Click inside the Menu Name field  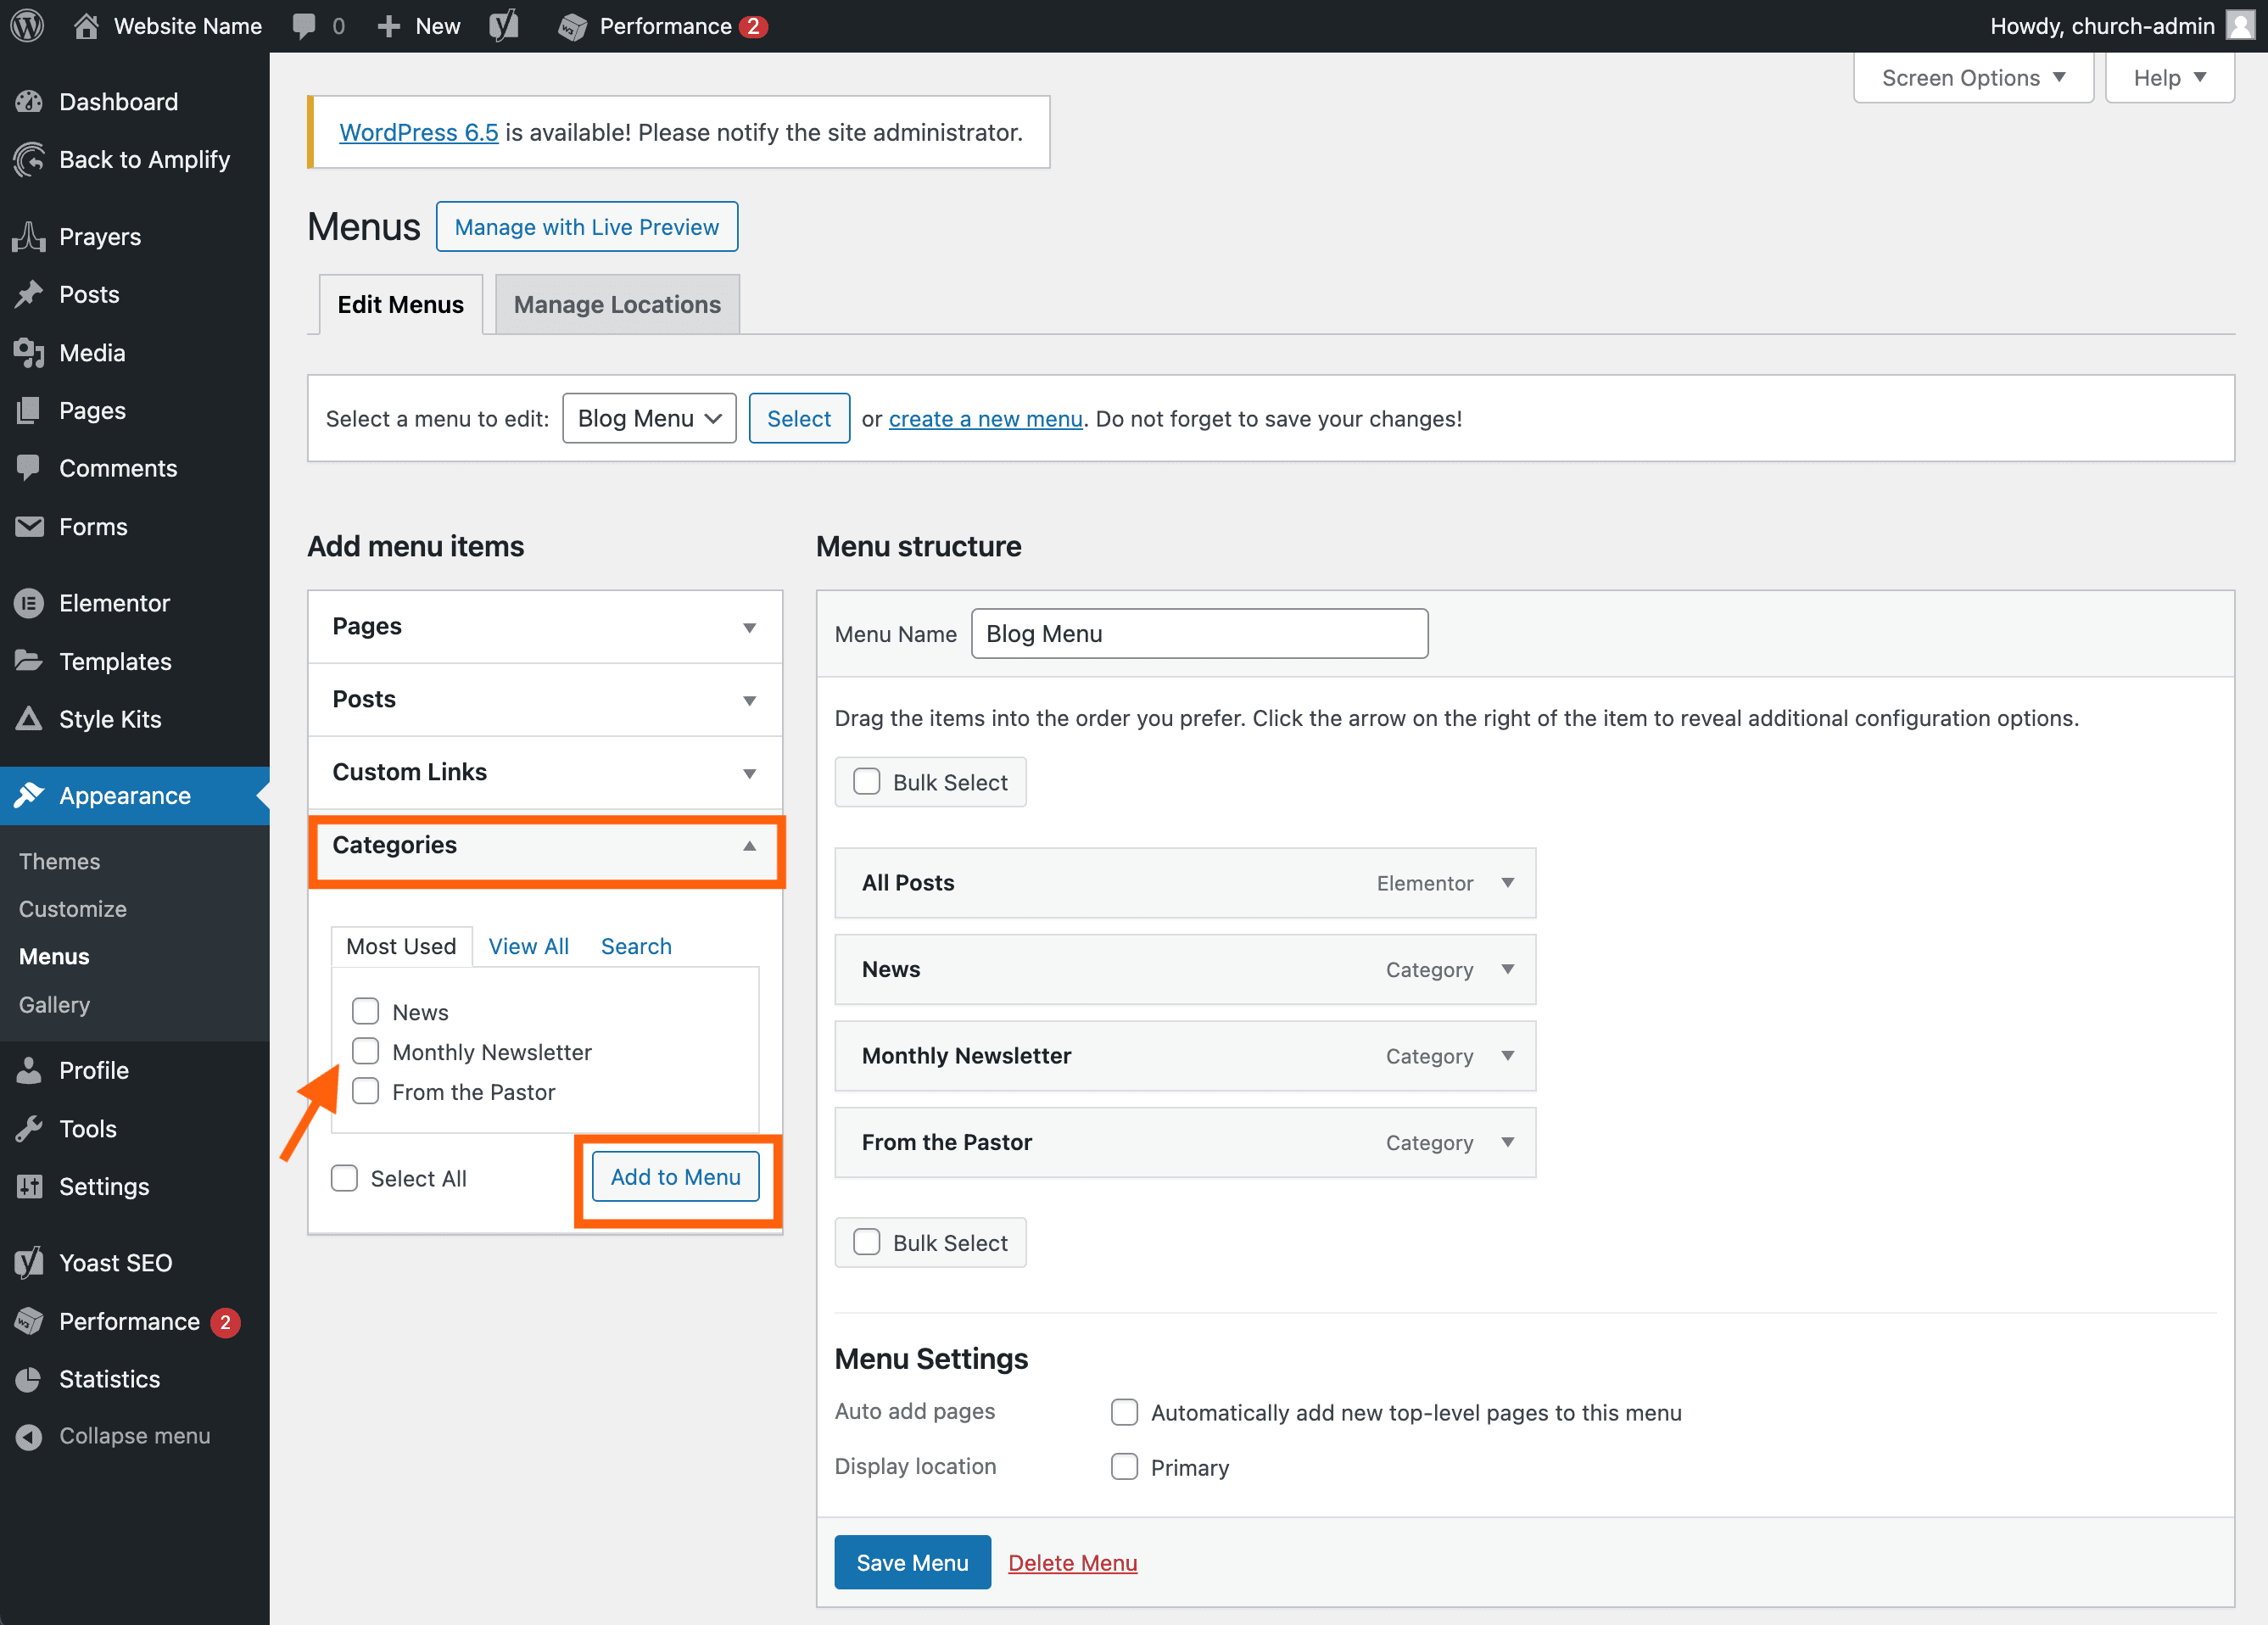1198,633
